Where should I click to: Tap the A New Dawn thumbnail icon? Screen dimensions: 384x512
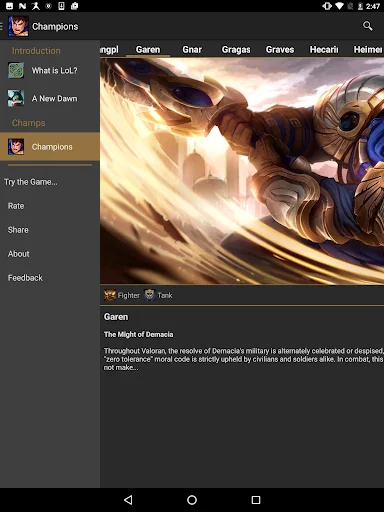point(16,98)
